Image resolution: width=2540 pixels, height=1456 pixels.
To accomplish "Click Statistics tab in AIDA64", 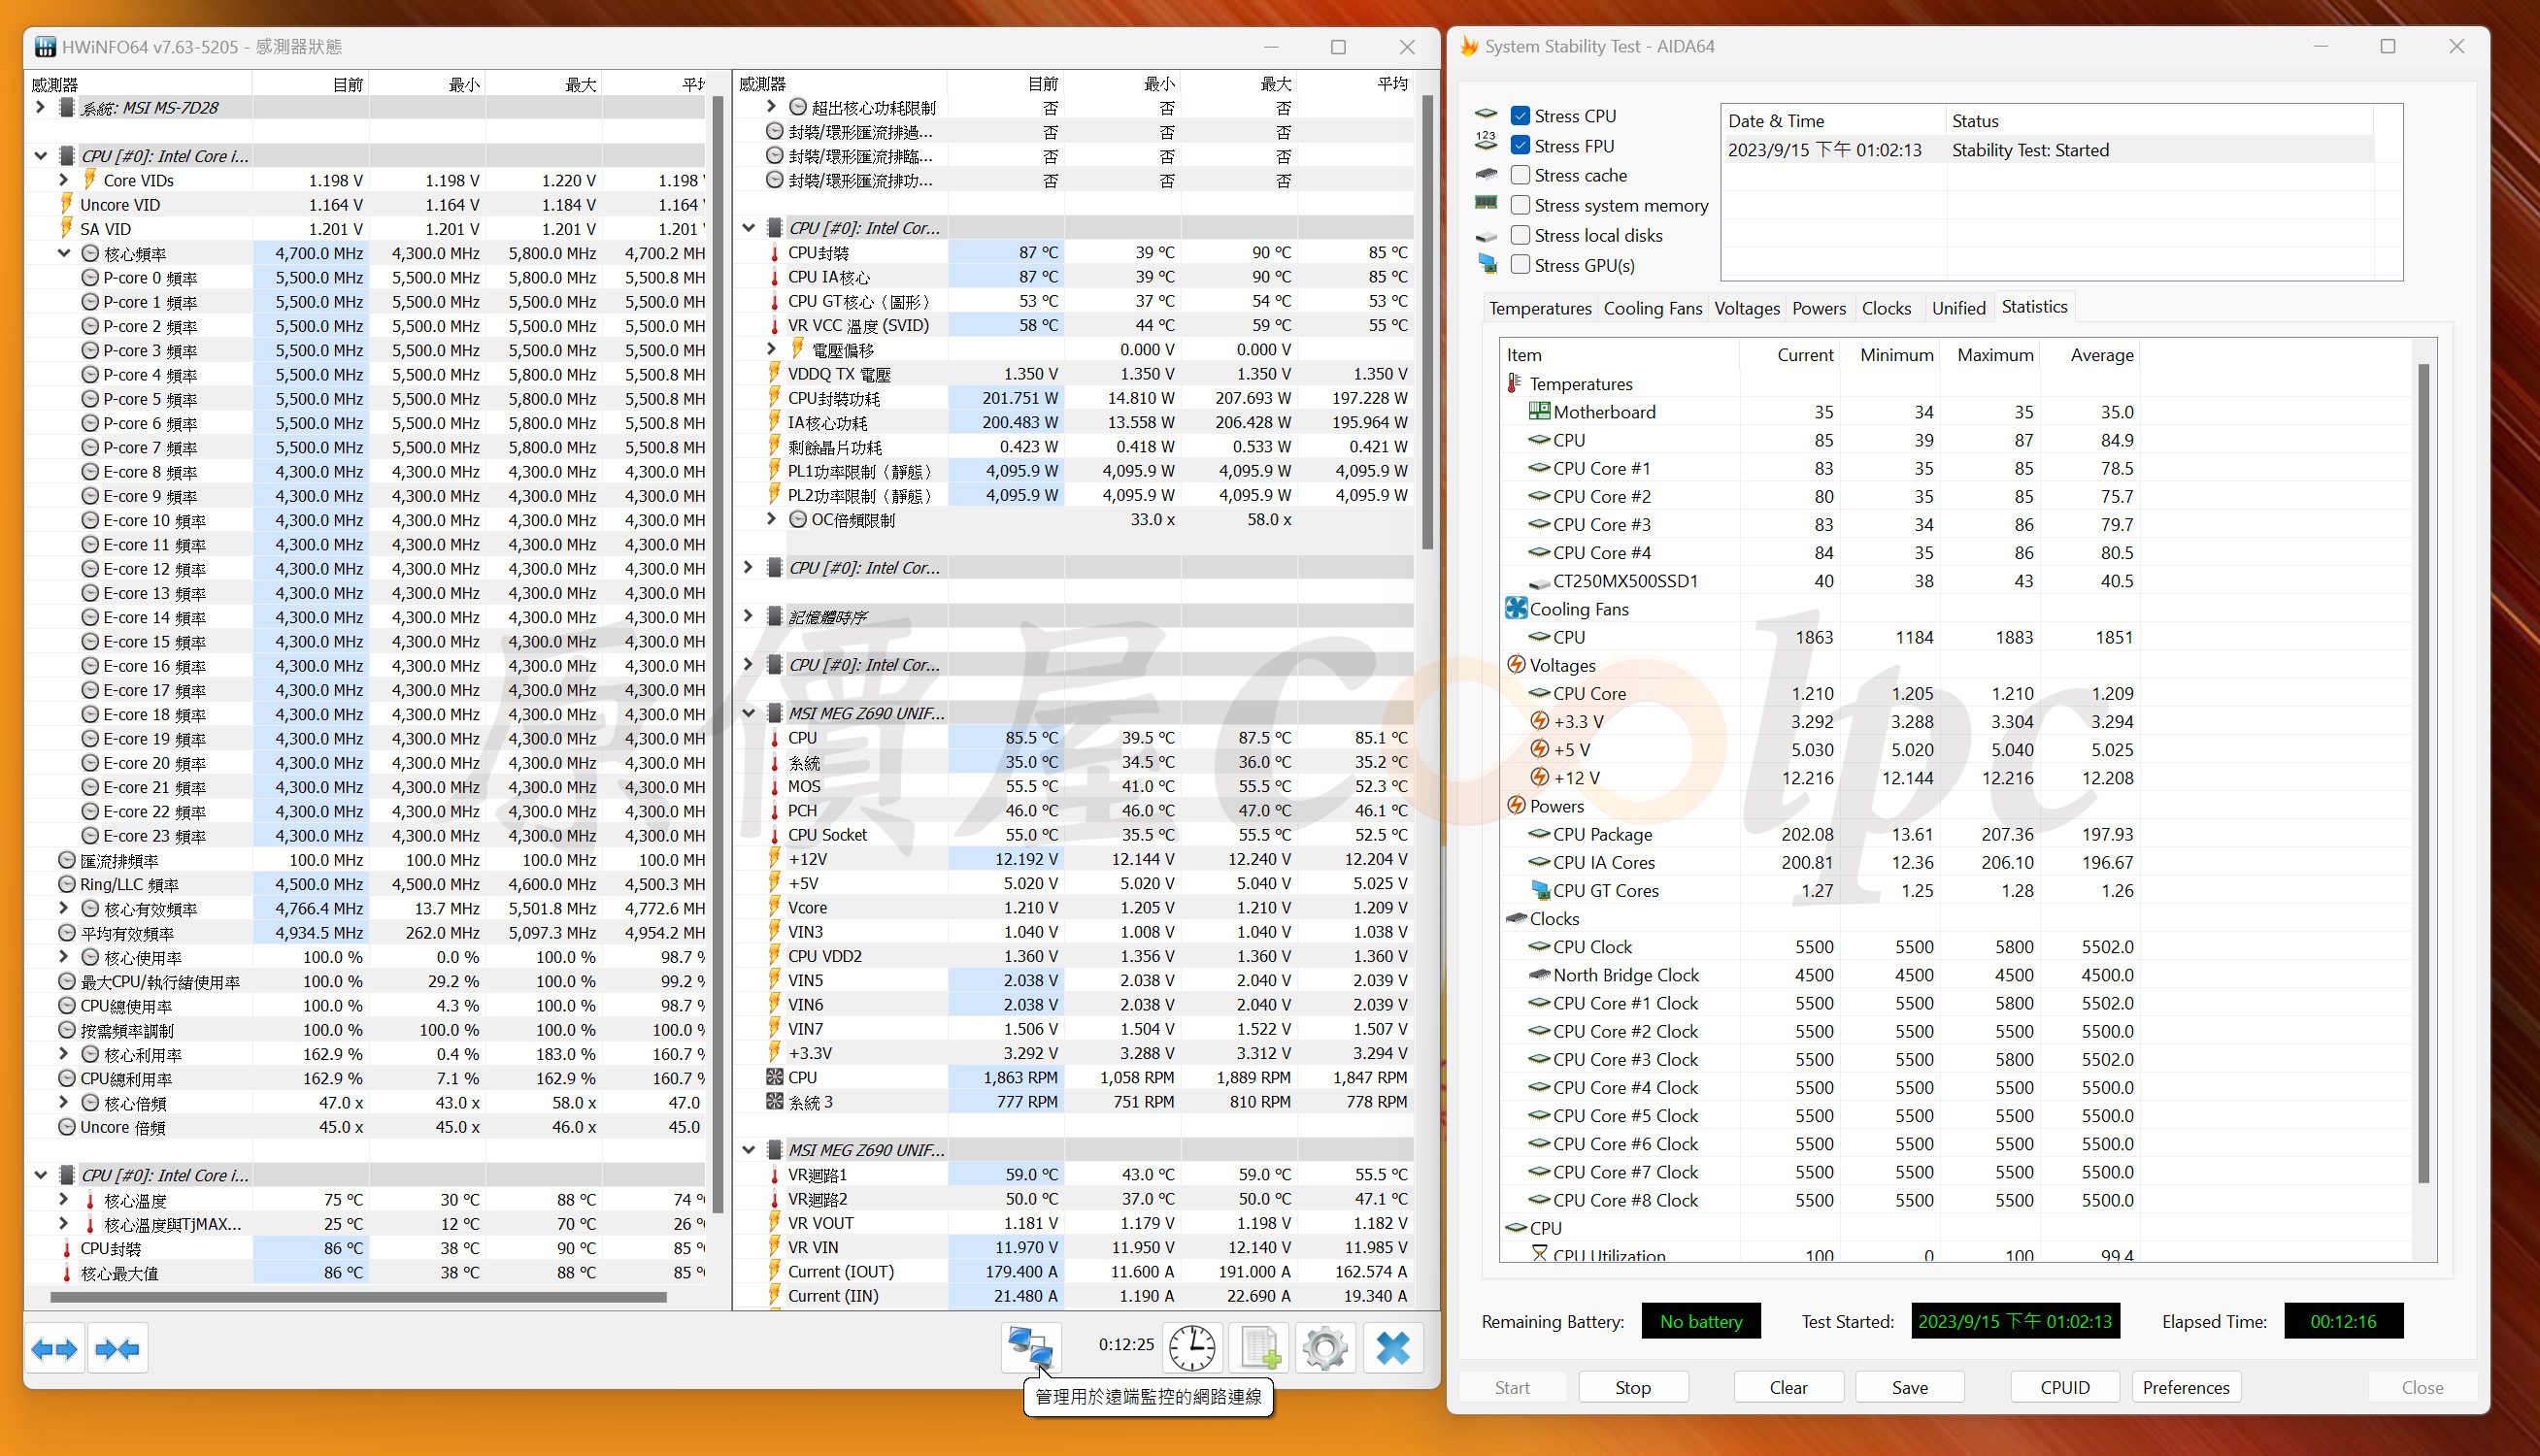I will [2034, 306].
